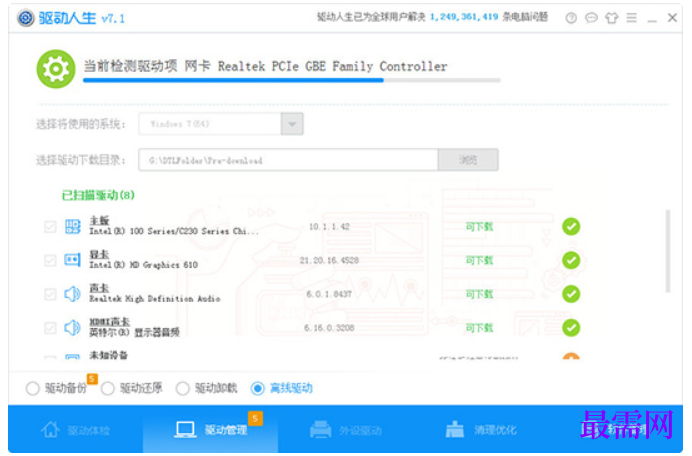Toggle checkbox for Intel 100 Series motherboard driver
This screenshot has height=456, width=692.
pos(50,227)
